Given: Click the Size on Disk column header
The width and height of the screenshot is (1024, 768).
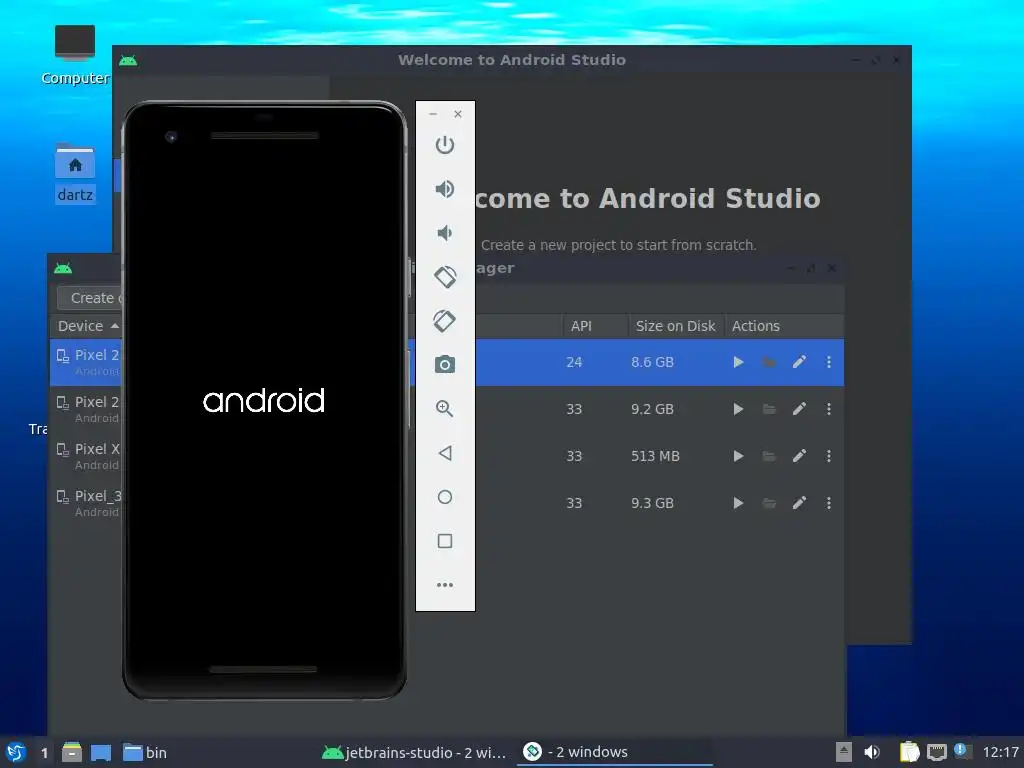Looking at the screenshot, I should click(x=675, y=326).
